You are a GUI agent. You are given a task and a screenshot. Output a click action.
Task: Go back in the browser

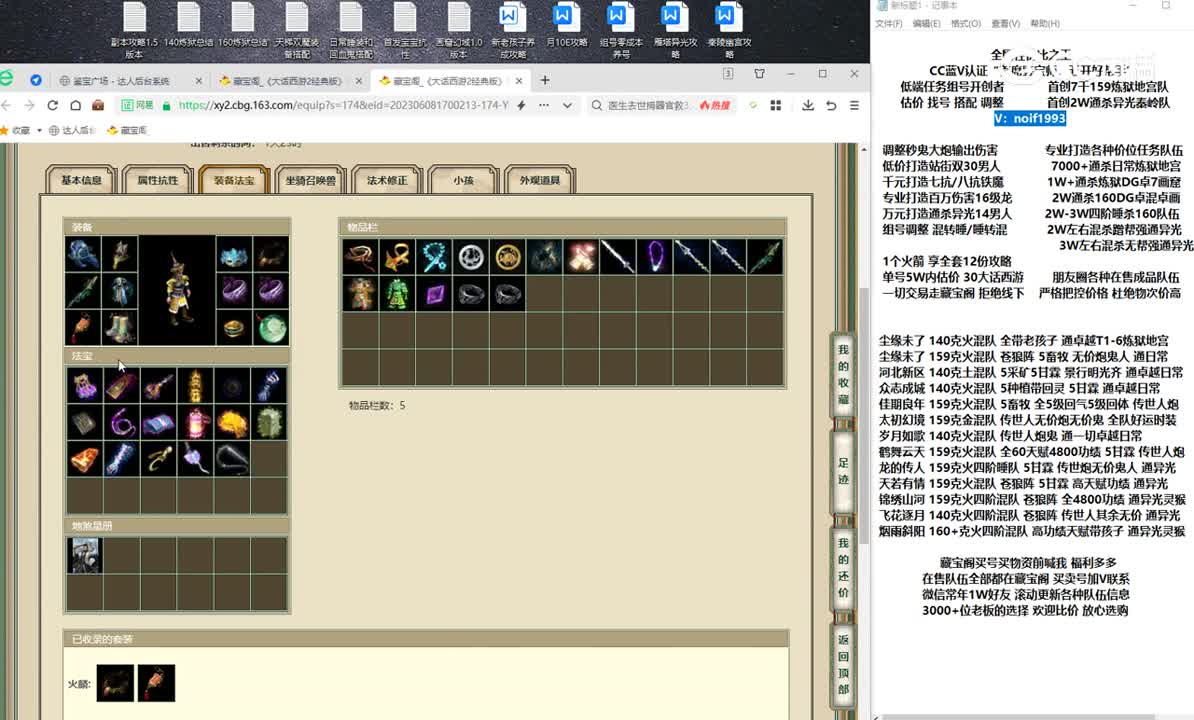pyautogui.click(x=7, y=105)
